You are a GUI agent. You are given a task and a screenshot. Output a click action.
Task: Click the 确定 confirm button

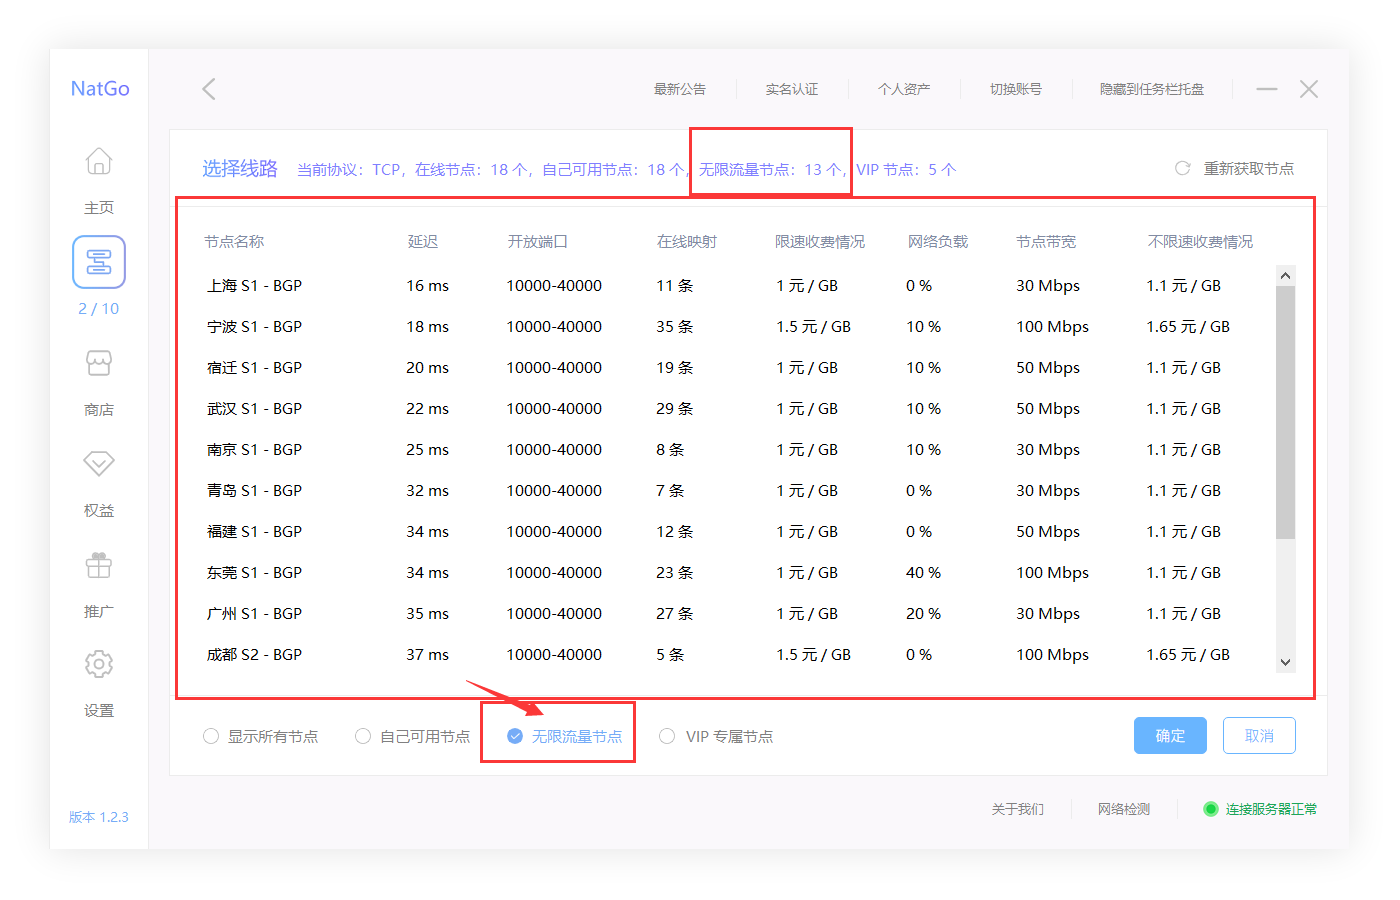[1170, 736]
